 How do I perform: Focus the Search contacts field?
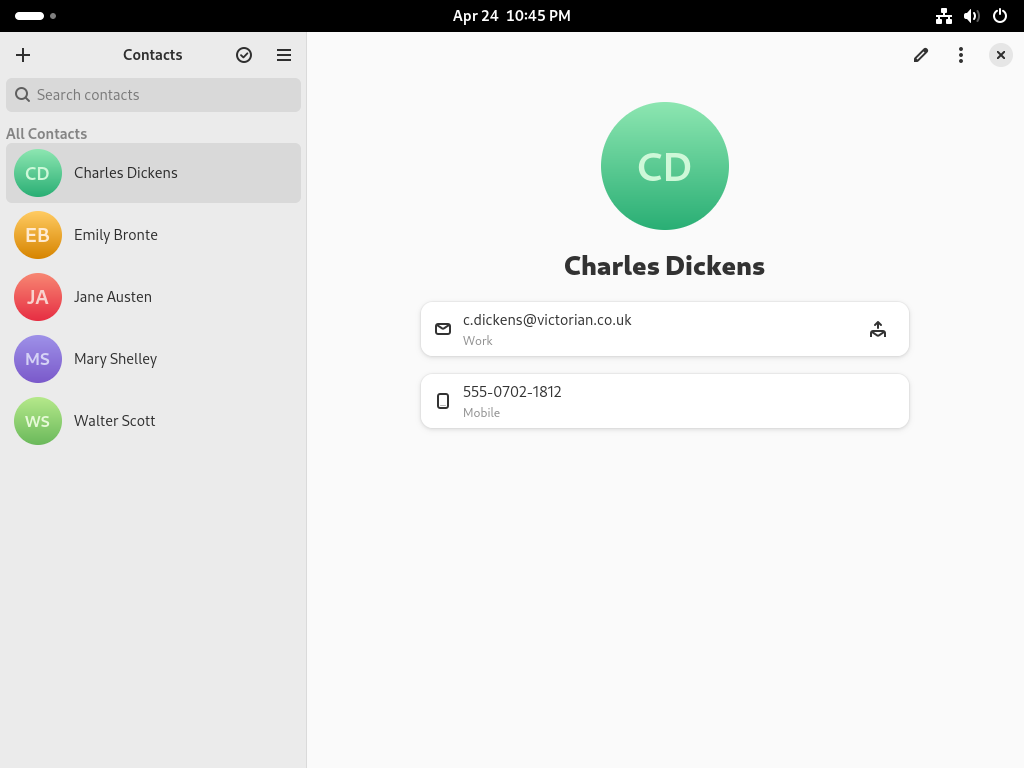(x=153, y=95)
